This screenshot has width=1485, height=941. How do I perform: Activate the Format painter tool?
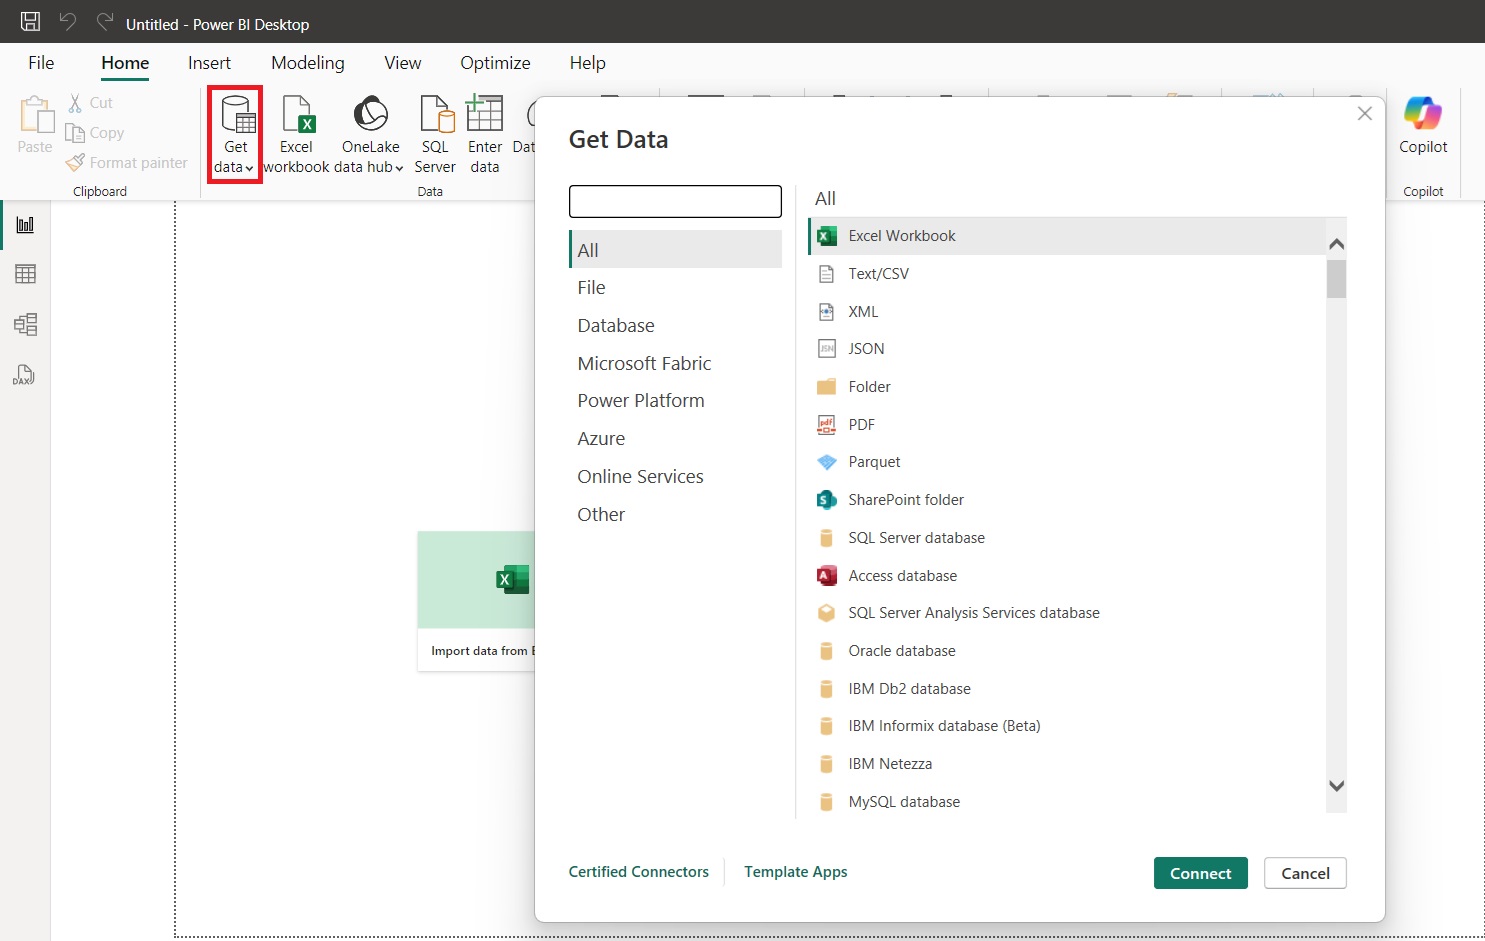point(127,162)
